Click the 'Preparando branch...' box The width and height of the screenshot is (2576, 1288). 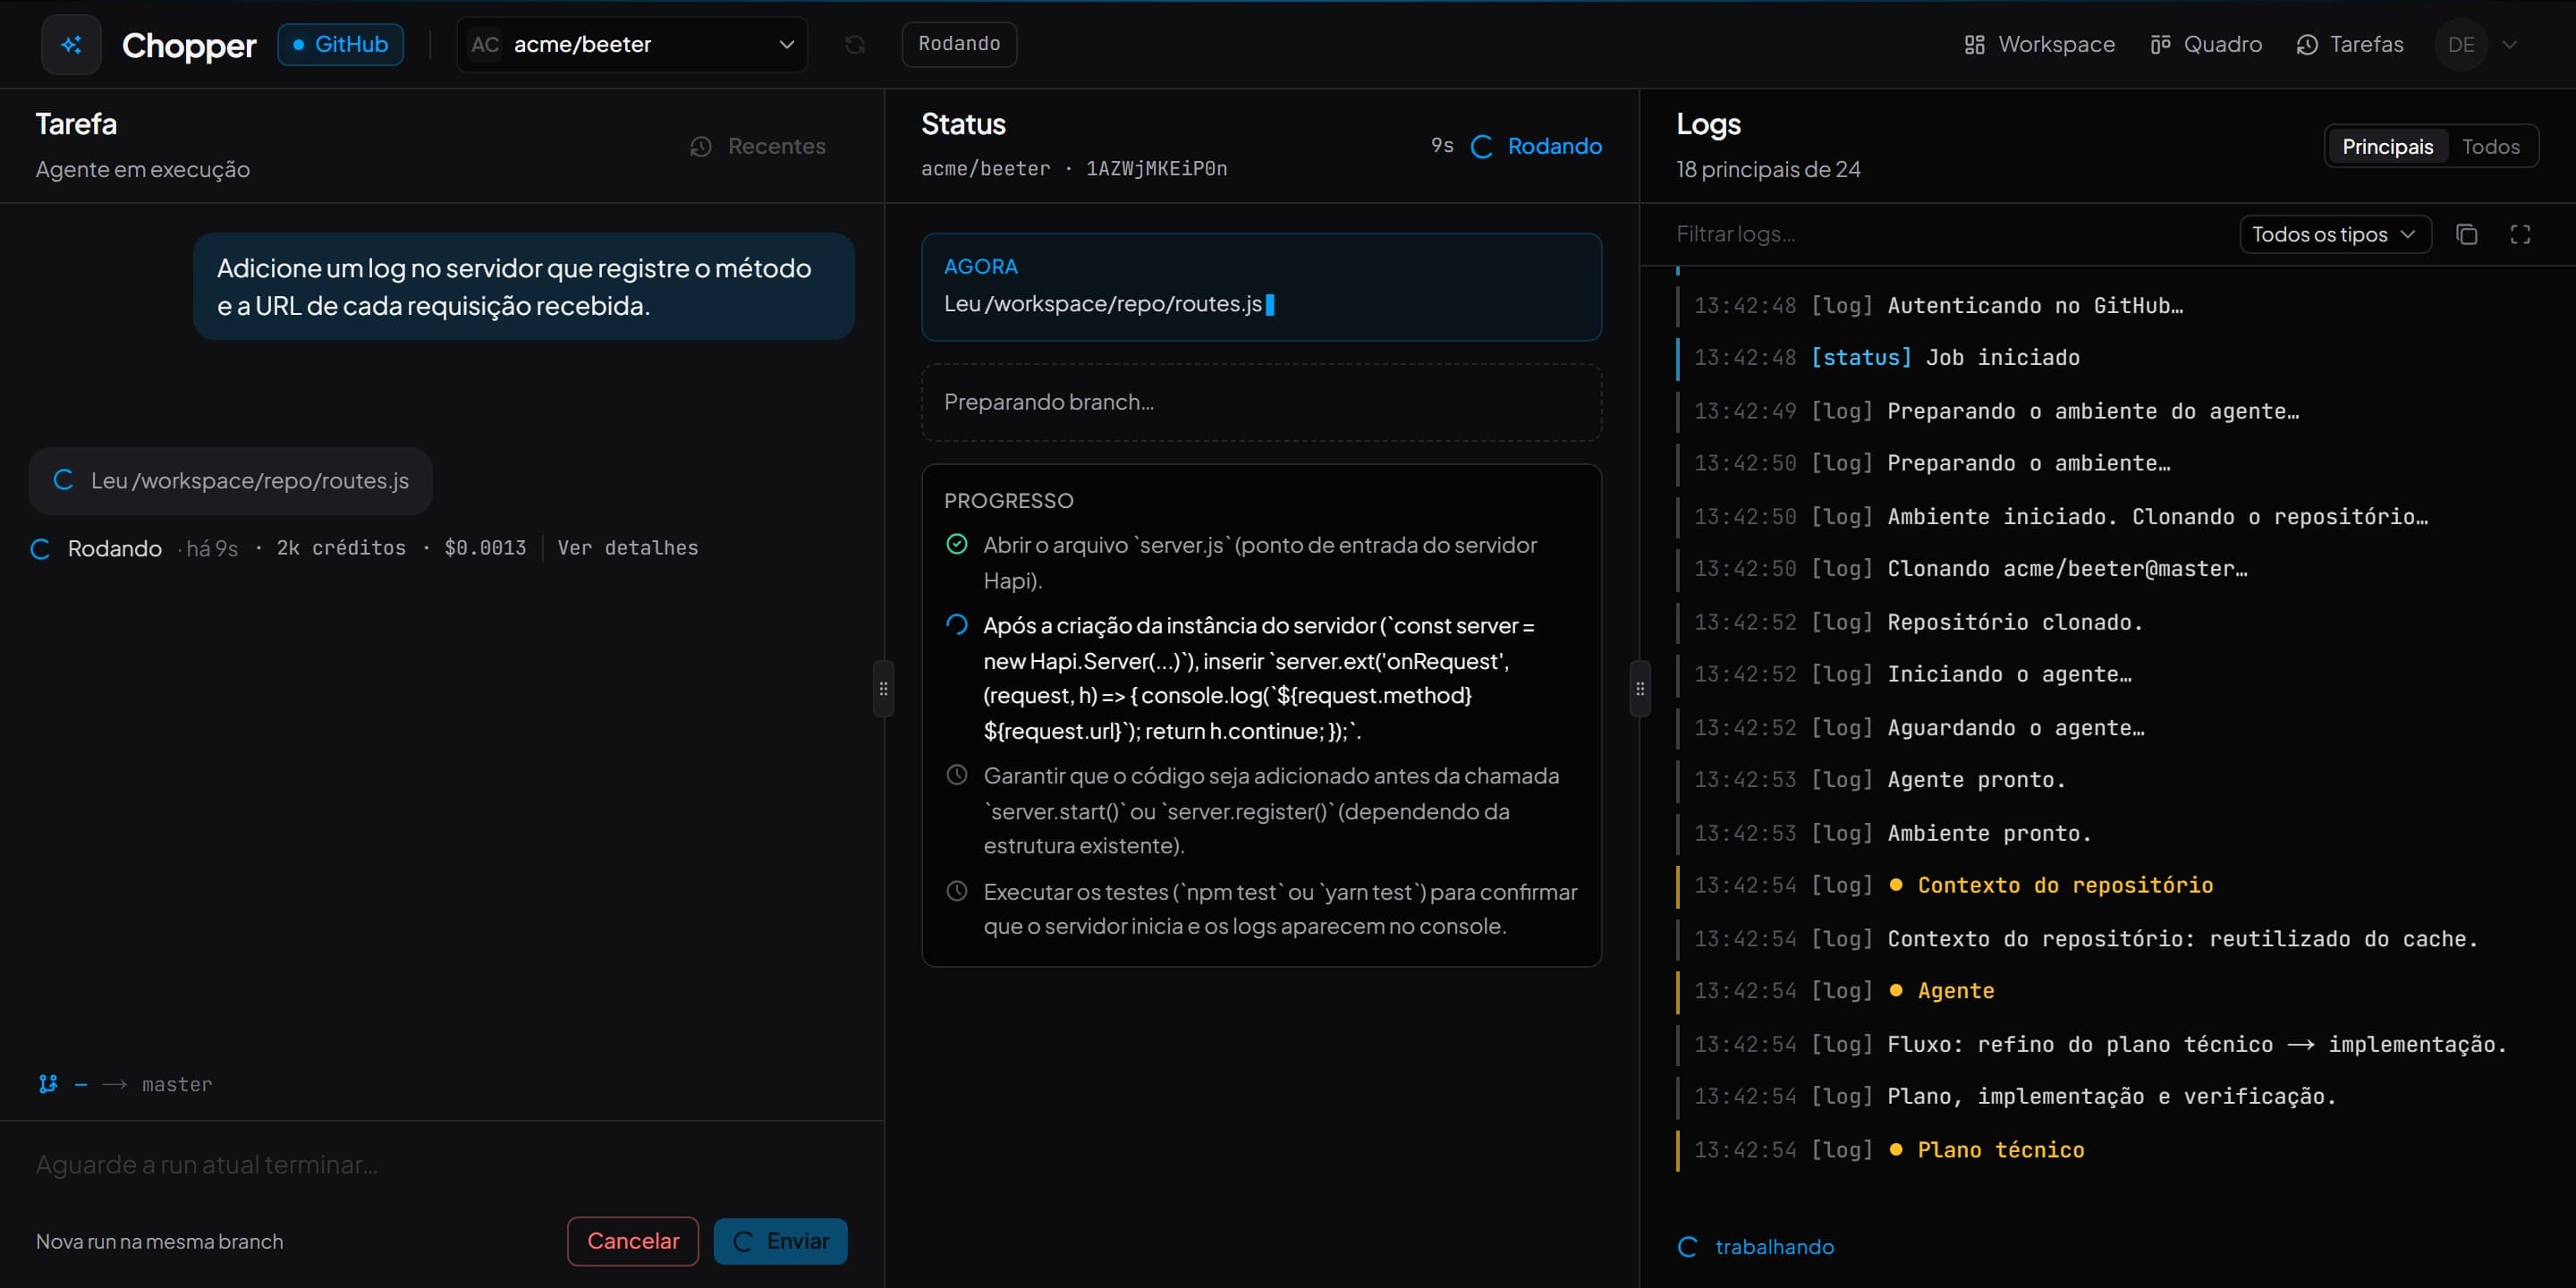pos(1261,402)
